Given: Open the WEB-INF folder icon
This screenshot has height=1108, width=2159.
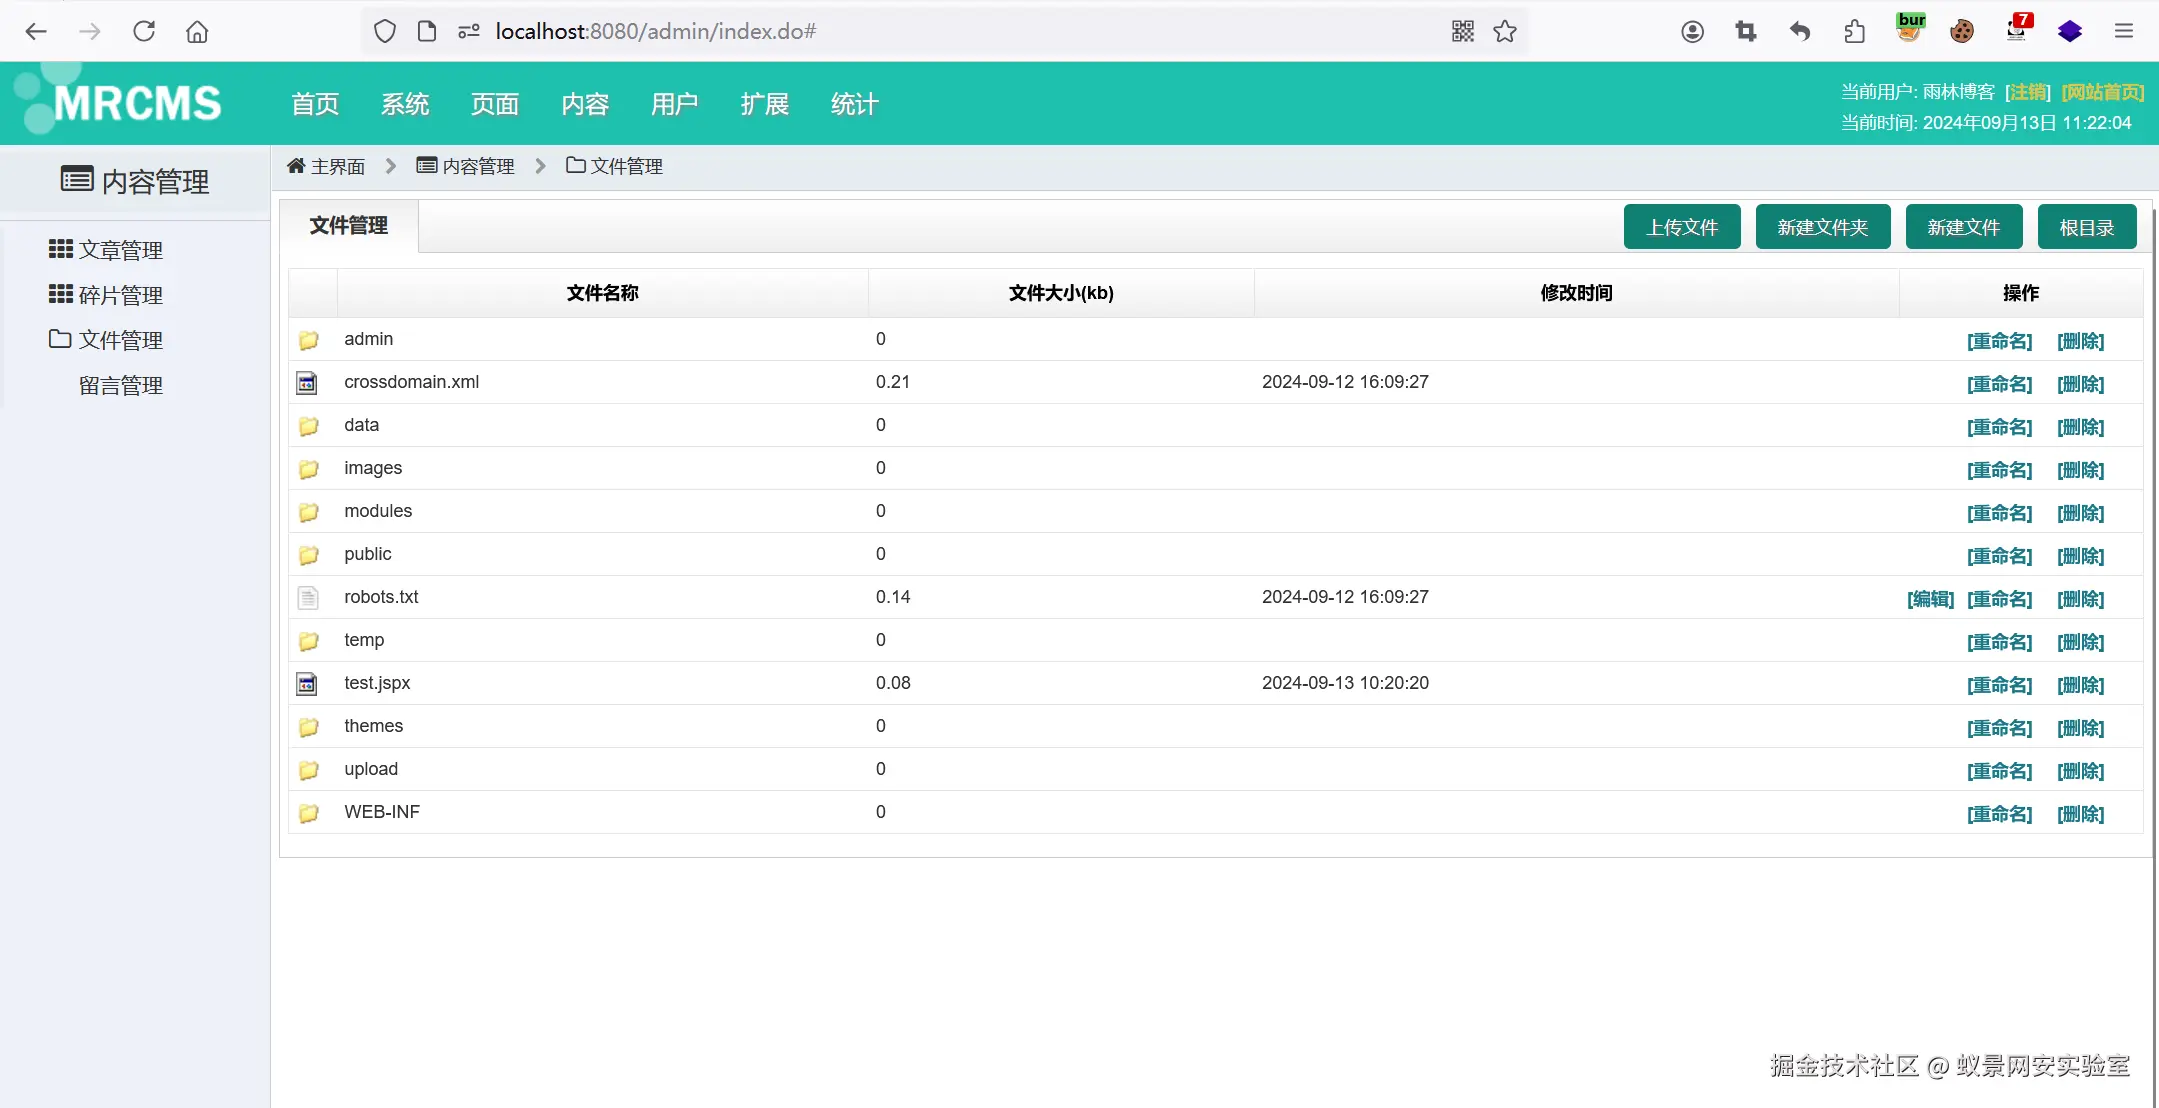Looking at the screenshot, I should pyautogui.click(x=308, y=813).
